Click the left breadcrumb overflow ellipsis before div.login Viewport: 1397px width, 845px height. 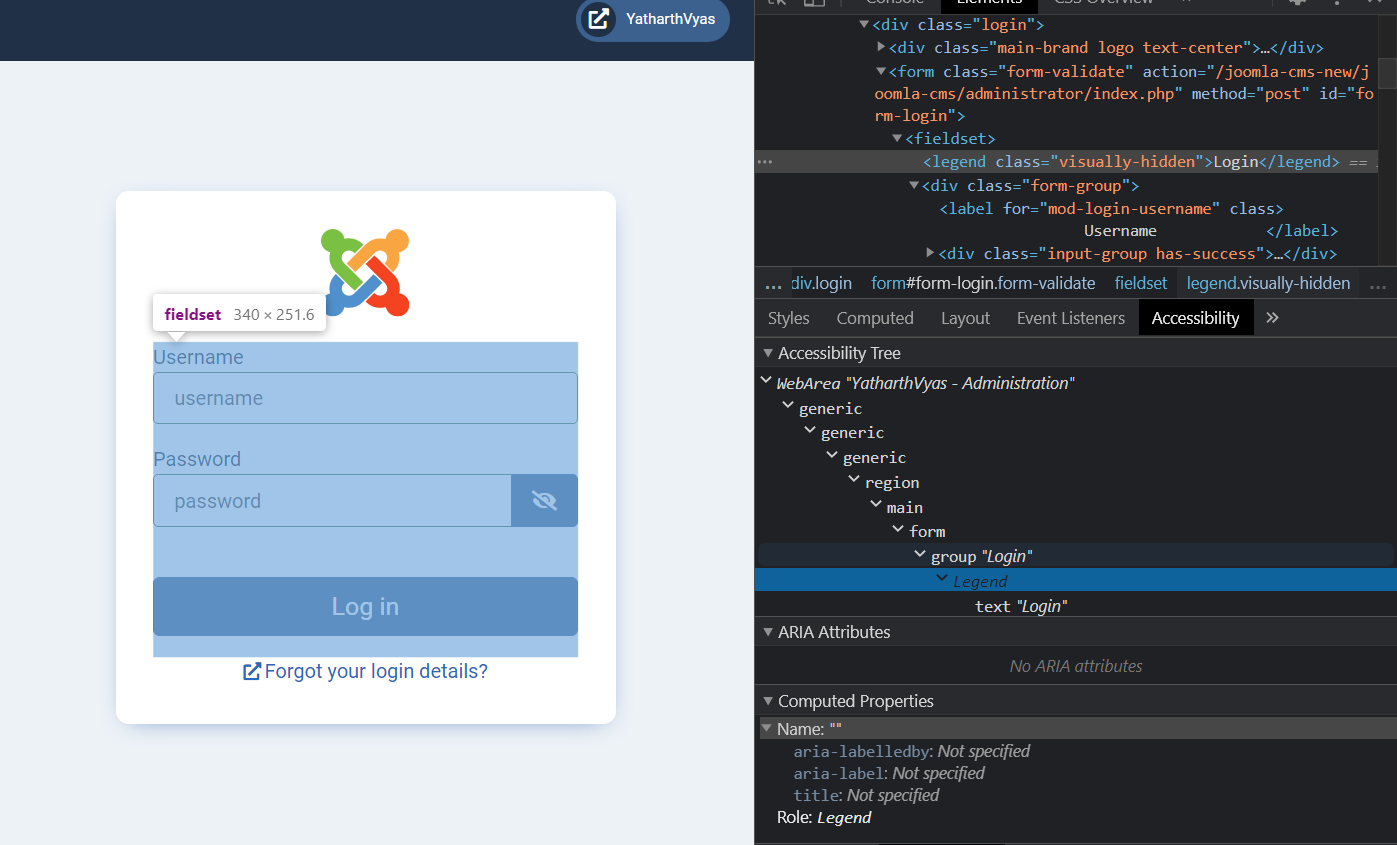click(x=773, y=284)
